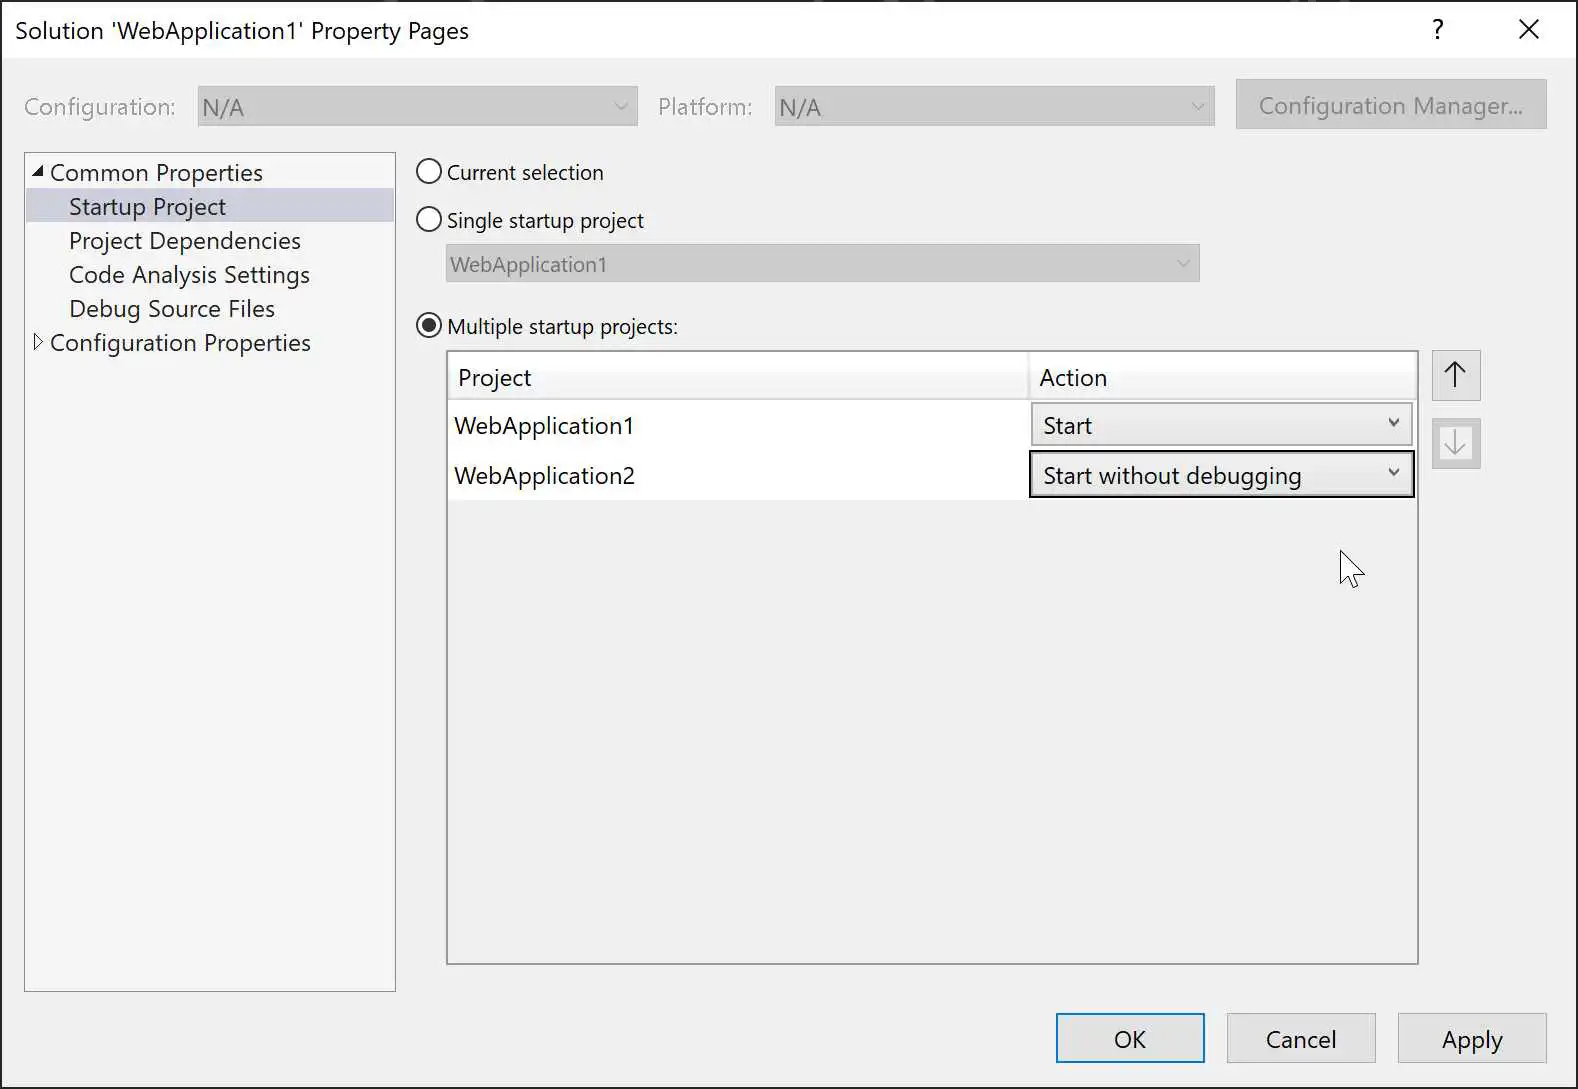Screen dimensions: 1578x1089
Task: Select the WebApplication1 project row
Action: pyautogui.click(x=738, y=425)
